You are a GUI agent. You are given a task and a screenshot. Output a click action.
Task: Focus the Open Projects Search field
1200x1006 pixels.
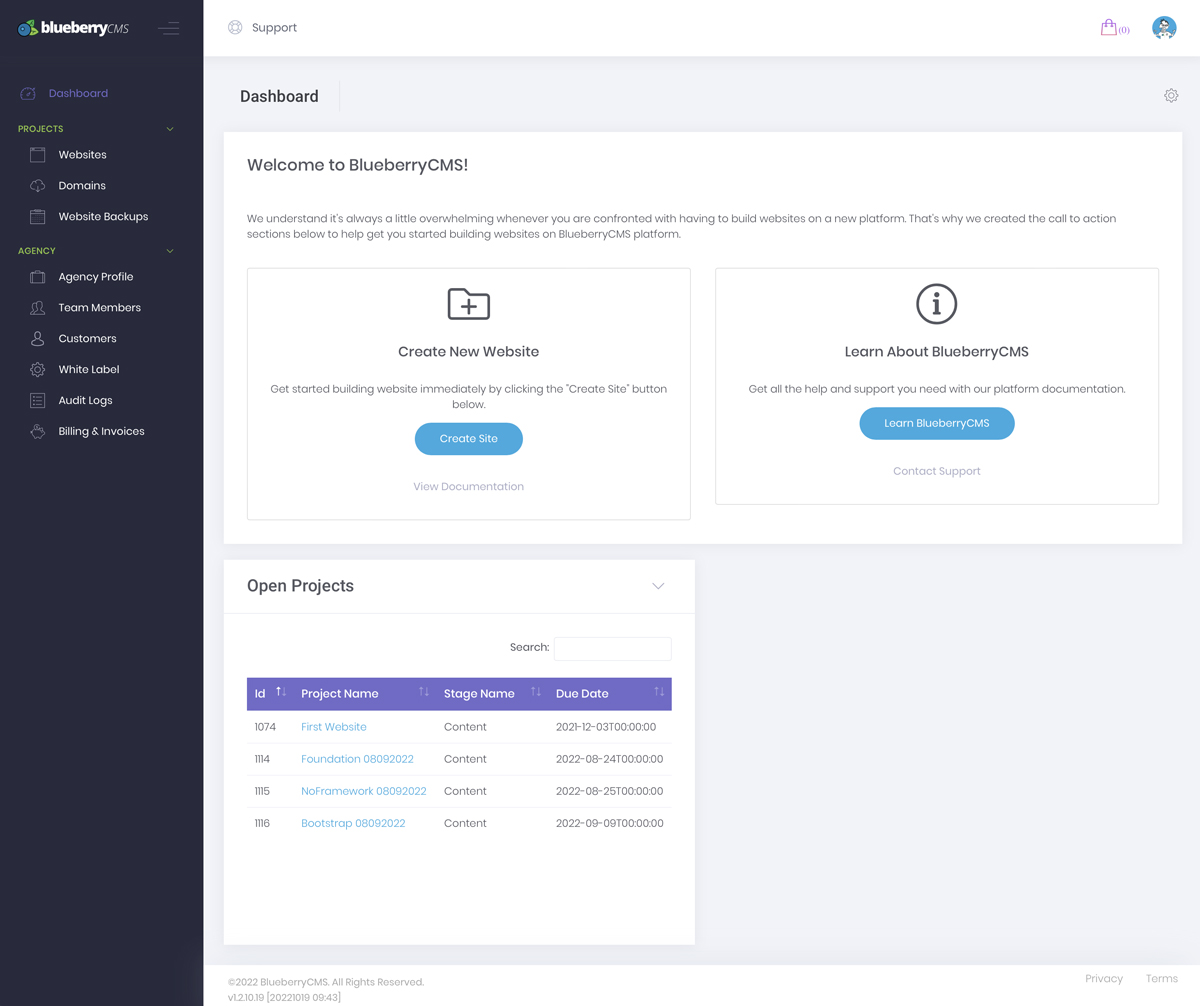(613, 648)
